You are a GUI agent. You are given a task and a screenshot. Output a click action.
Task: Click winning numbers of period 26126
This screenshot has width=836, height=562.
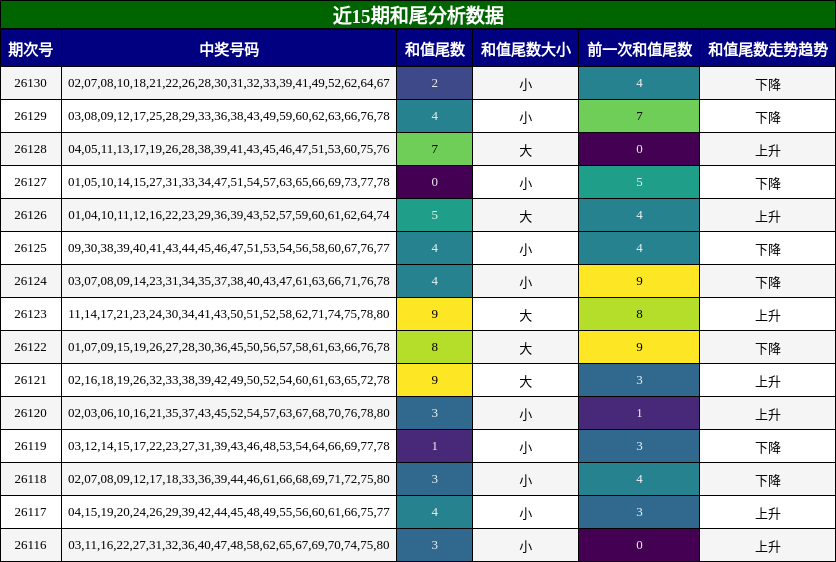pyautogui.click(x=229, y=215)
